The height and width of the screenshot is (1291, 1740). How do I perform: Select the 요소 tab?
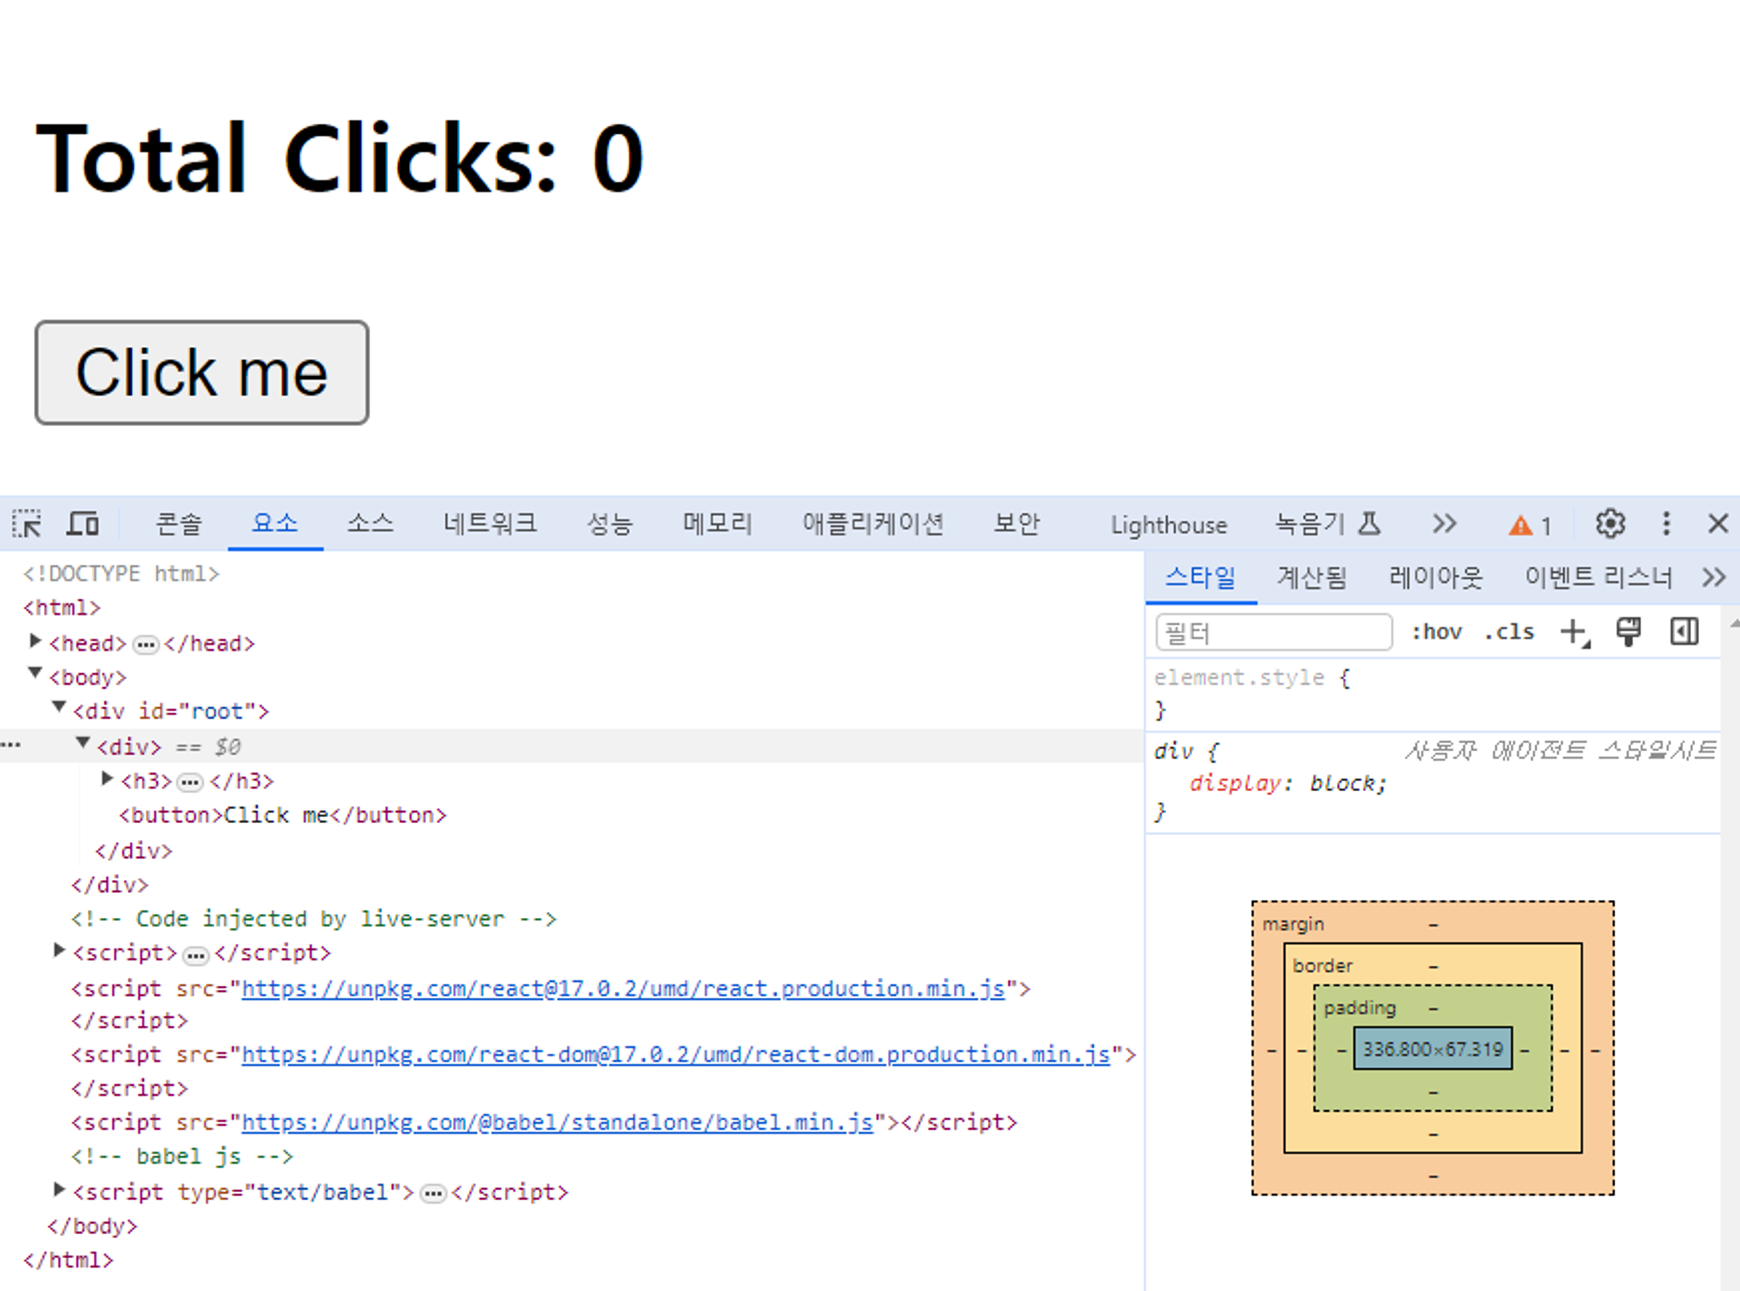(275, 524)
